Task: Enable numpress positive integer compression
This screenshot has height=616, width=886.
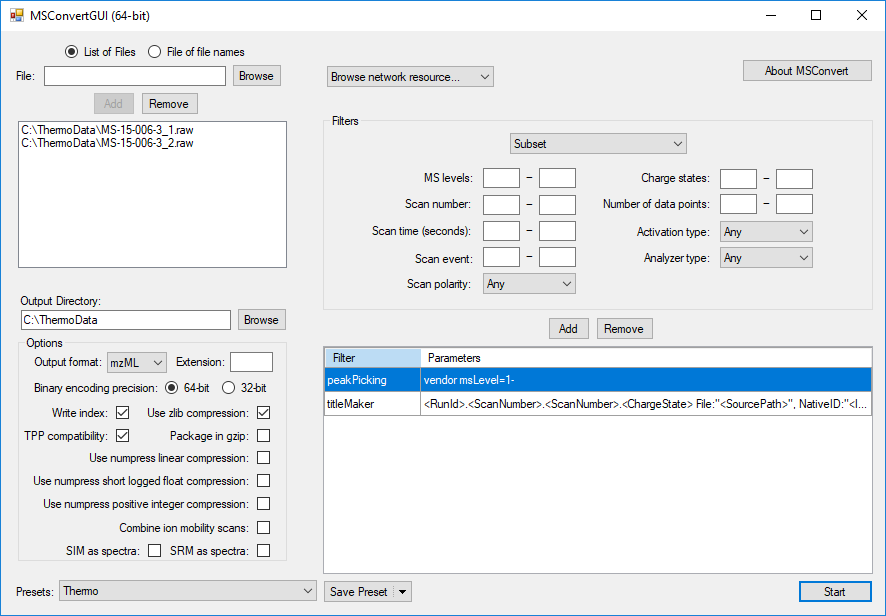Action: (x=263, y=504)
